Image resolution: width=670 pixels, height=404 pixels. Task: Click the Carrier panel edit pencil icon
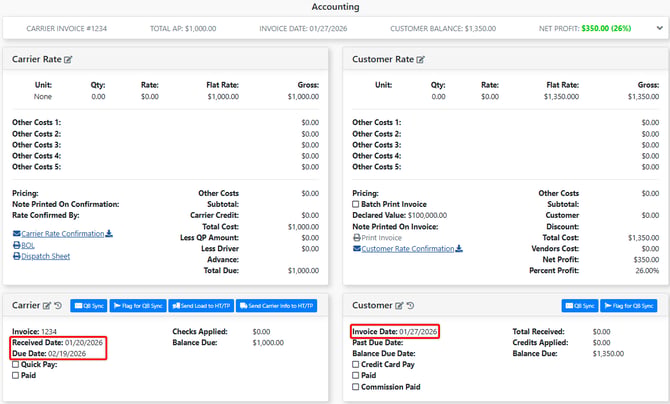point(47,306)
